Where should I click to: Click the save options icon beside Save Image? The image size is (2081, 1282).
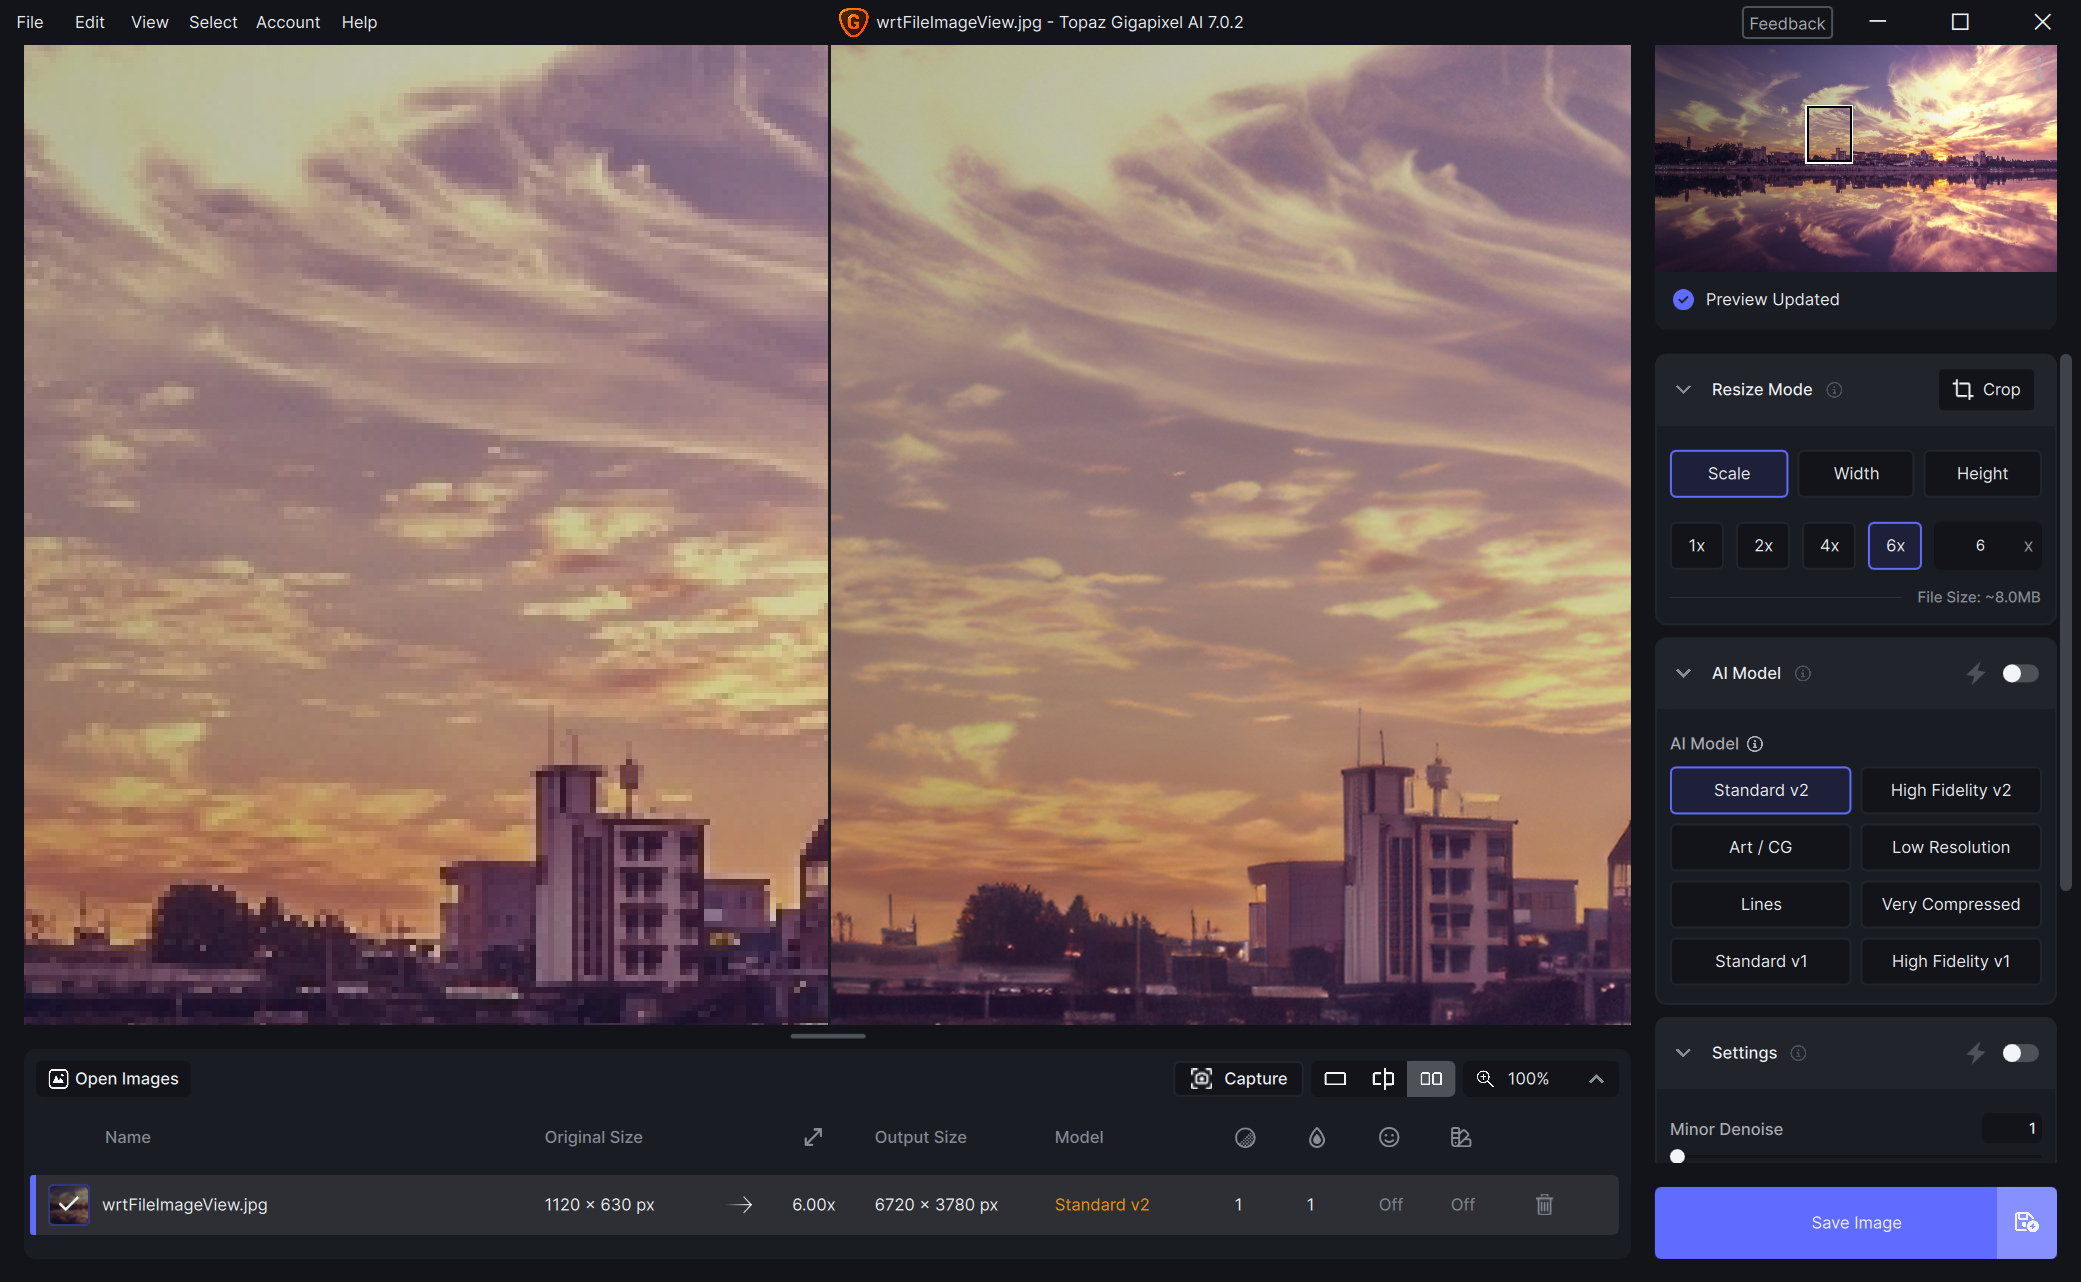point(2026,1222)
